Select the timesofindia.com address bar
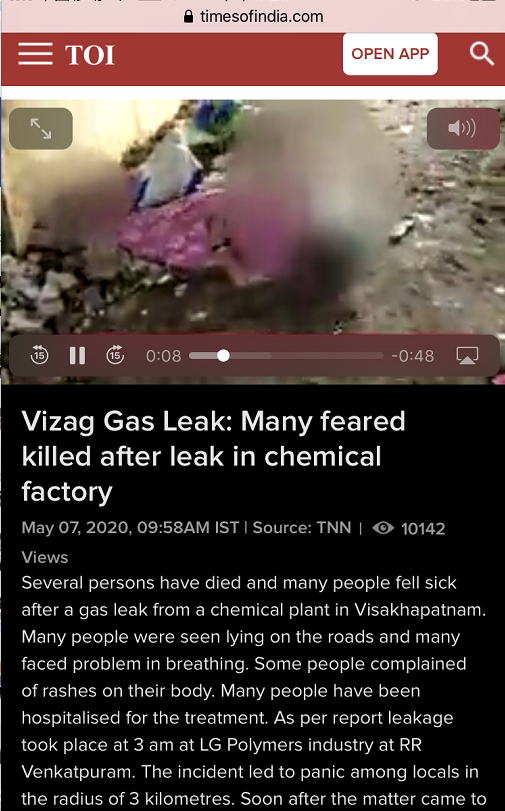505x811 pixels. point(254,17)
